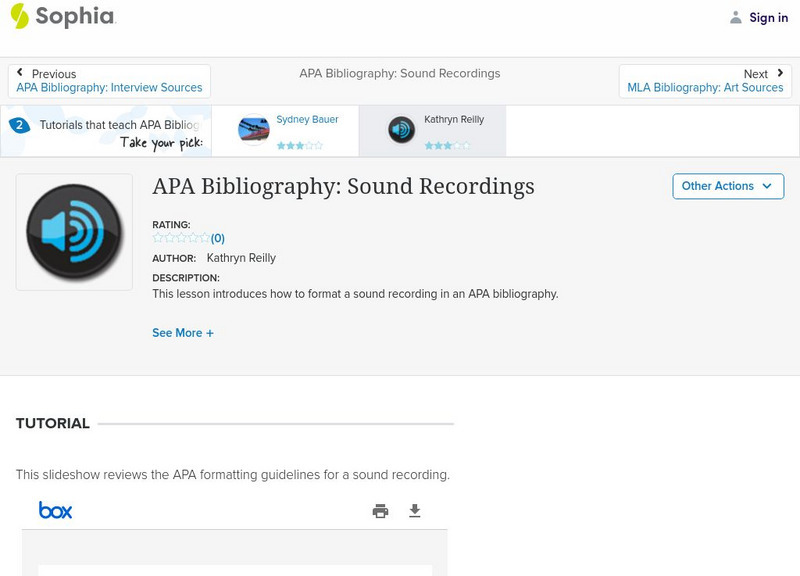Open the Box logo in the viewer

56,510
